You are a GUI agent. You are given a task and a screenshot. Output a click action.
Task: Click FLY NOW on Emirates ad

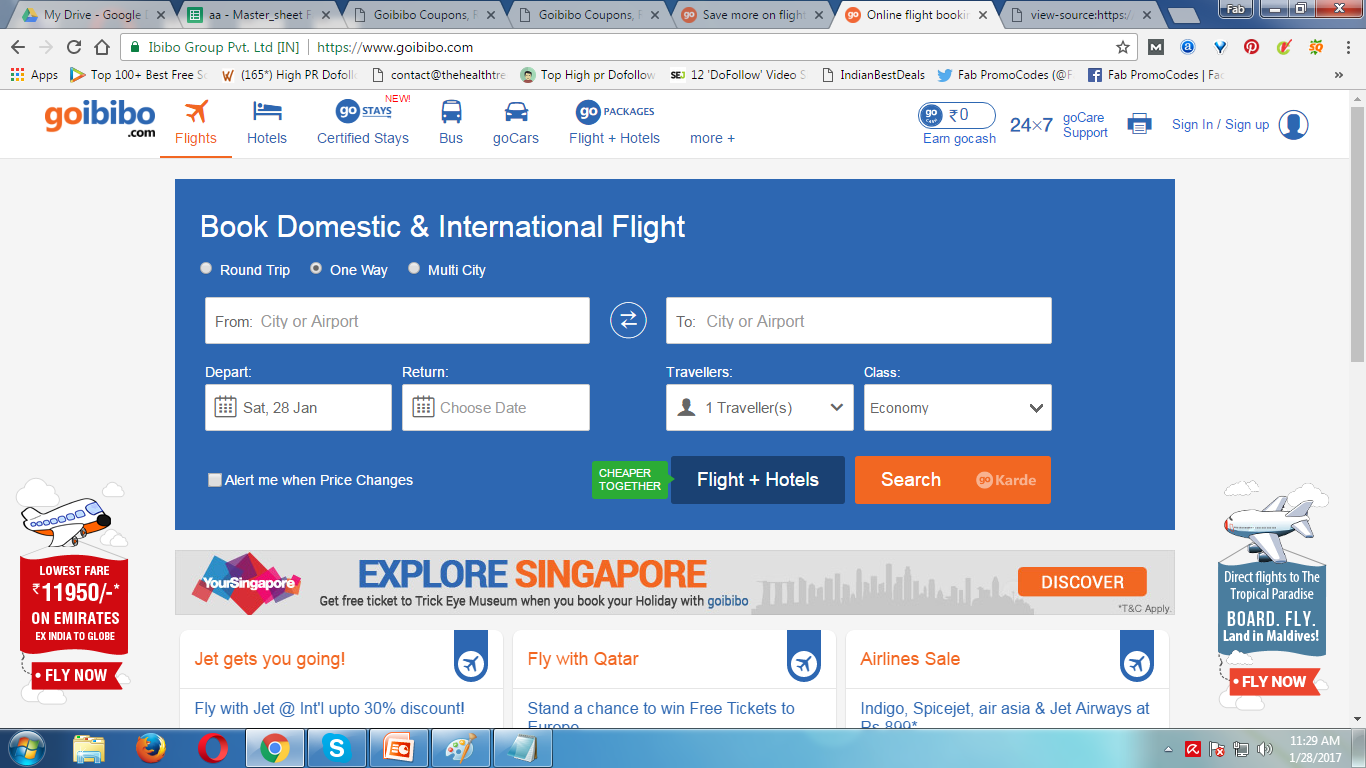click(x=75, y=675)
